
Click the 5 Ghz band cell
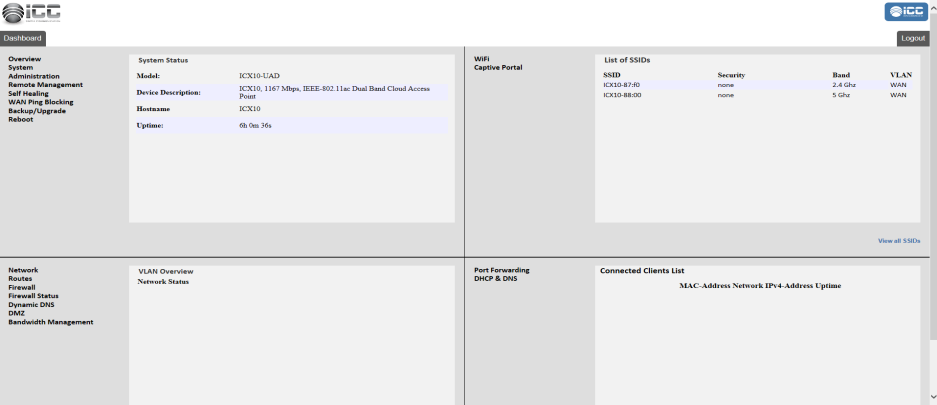tap(841, 95)
